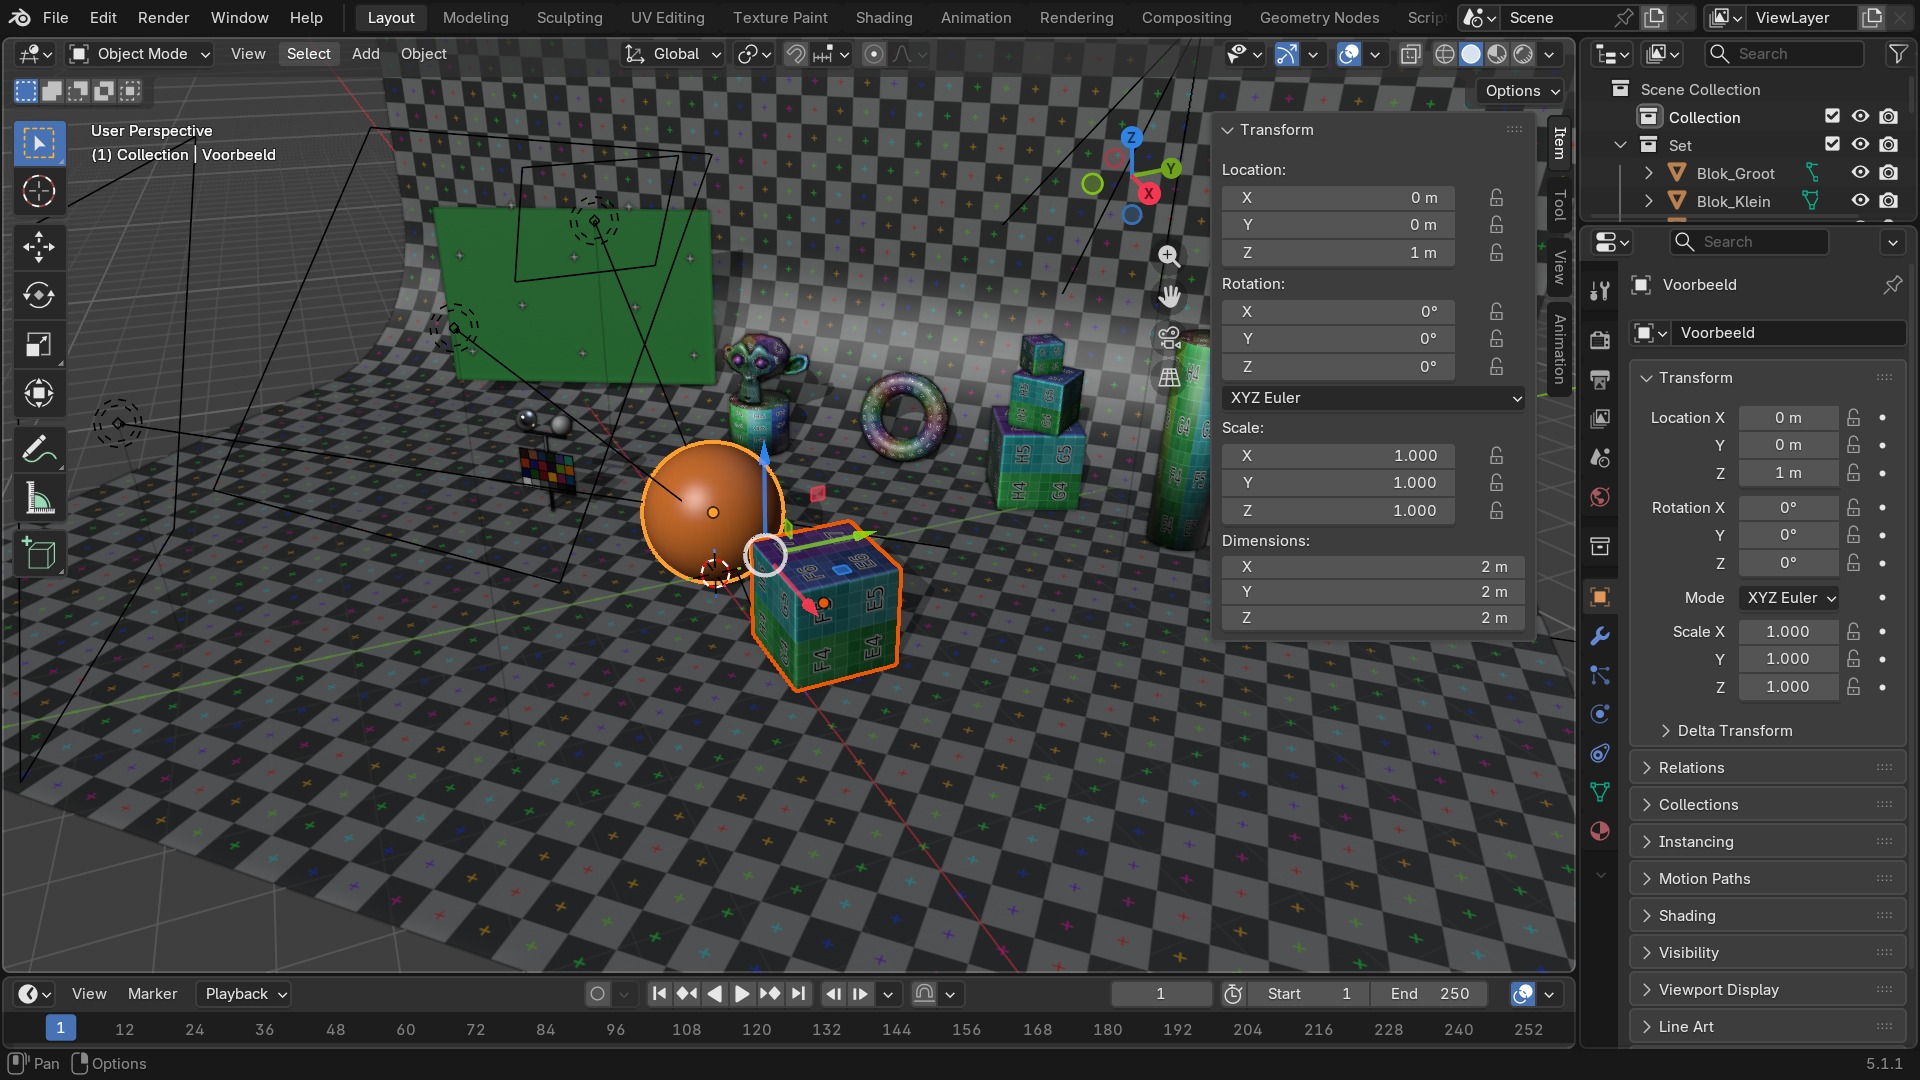
Task: Click the Use Preview Range clock button
Action: tap(1233, 994)
